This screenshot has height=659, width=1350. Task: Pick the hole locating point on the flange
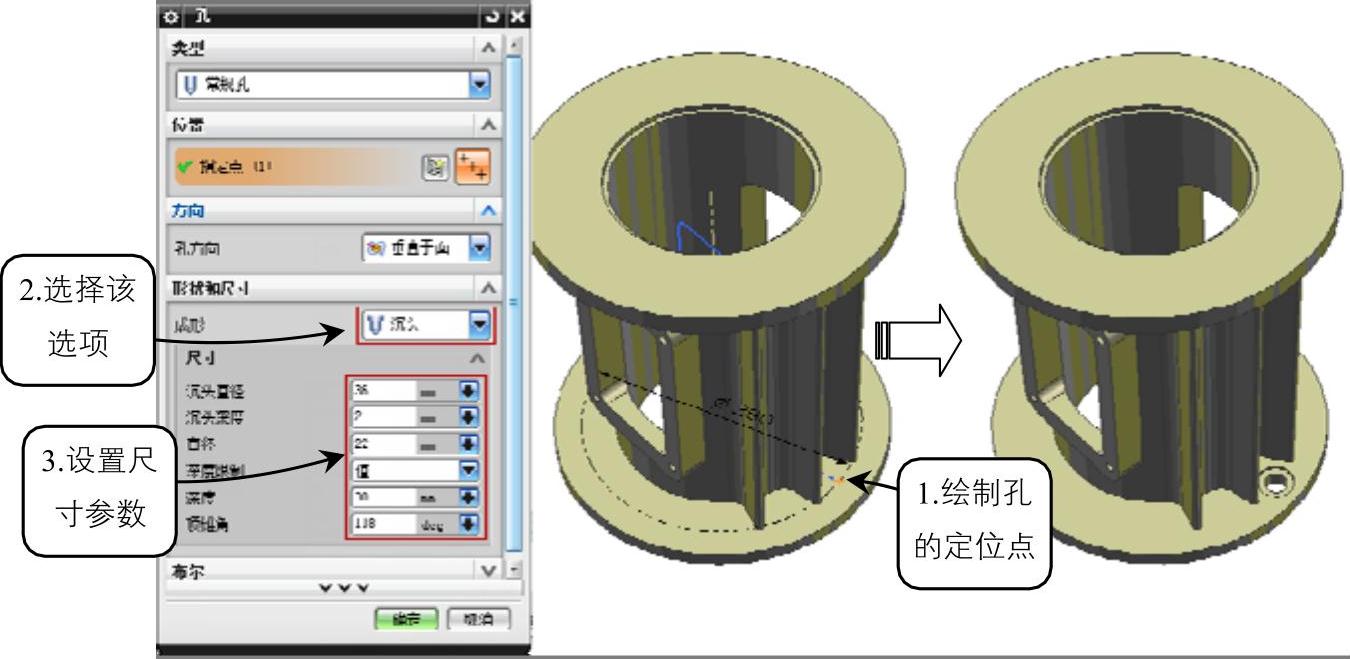click(837, 481)
